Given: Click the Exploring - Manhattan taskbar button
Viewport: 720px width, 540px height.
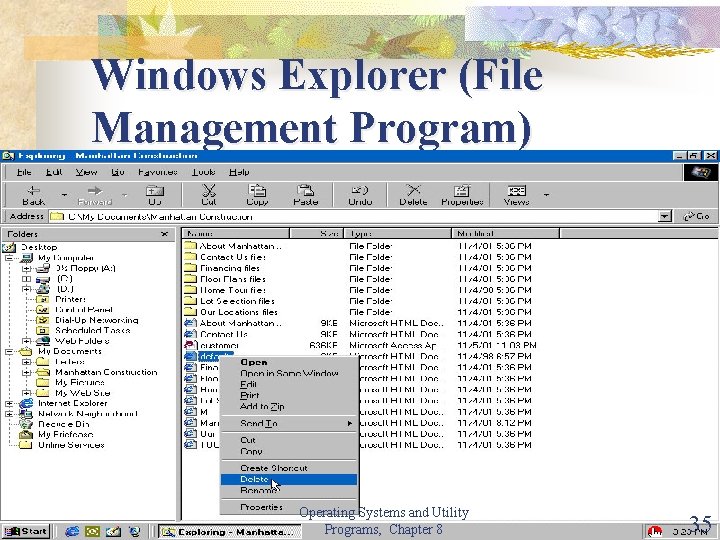Looking at the screenshot, I should click(x=230, y=532).
